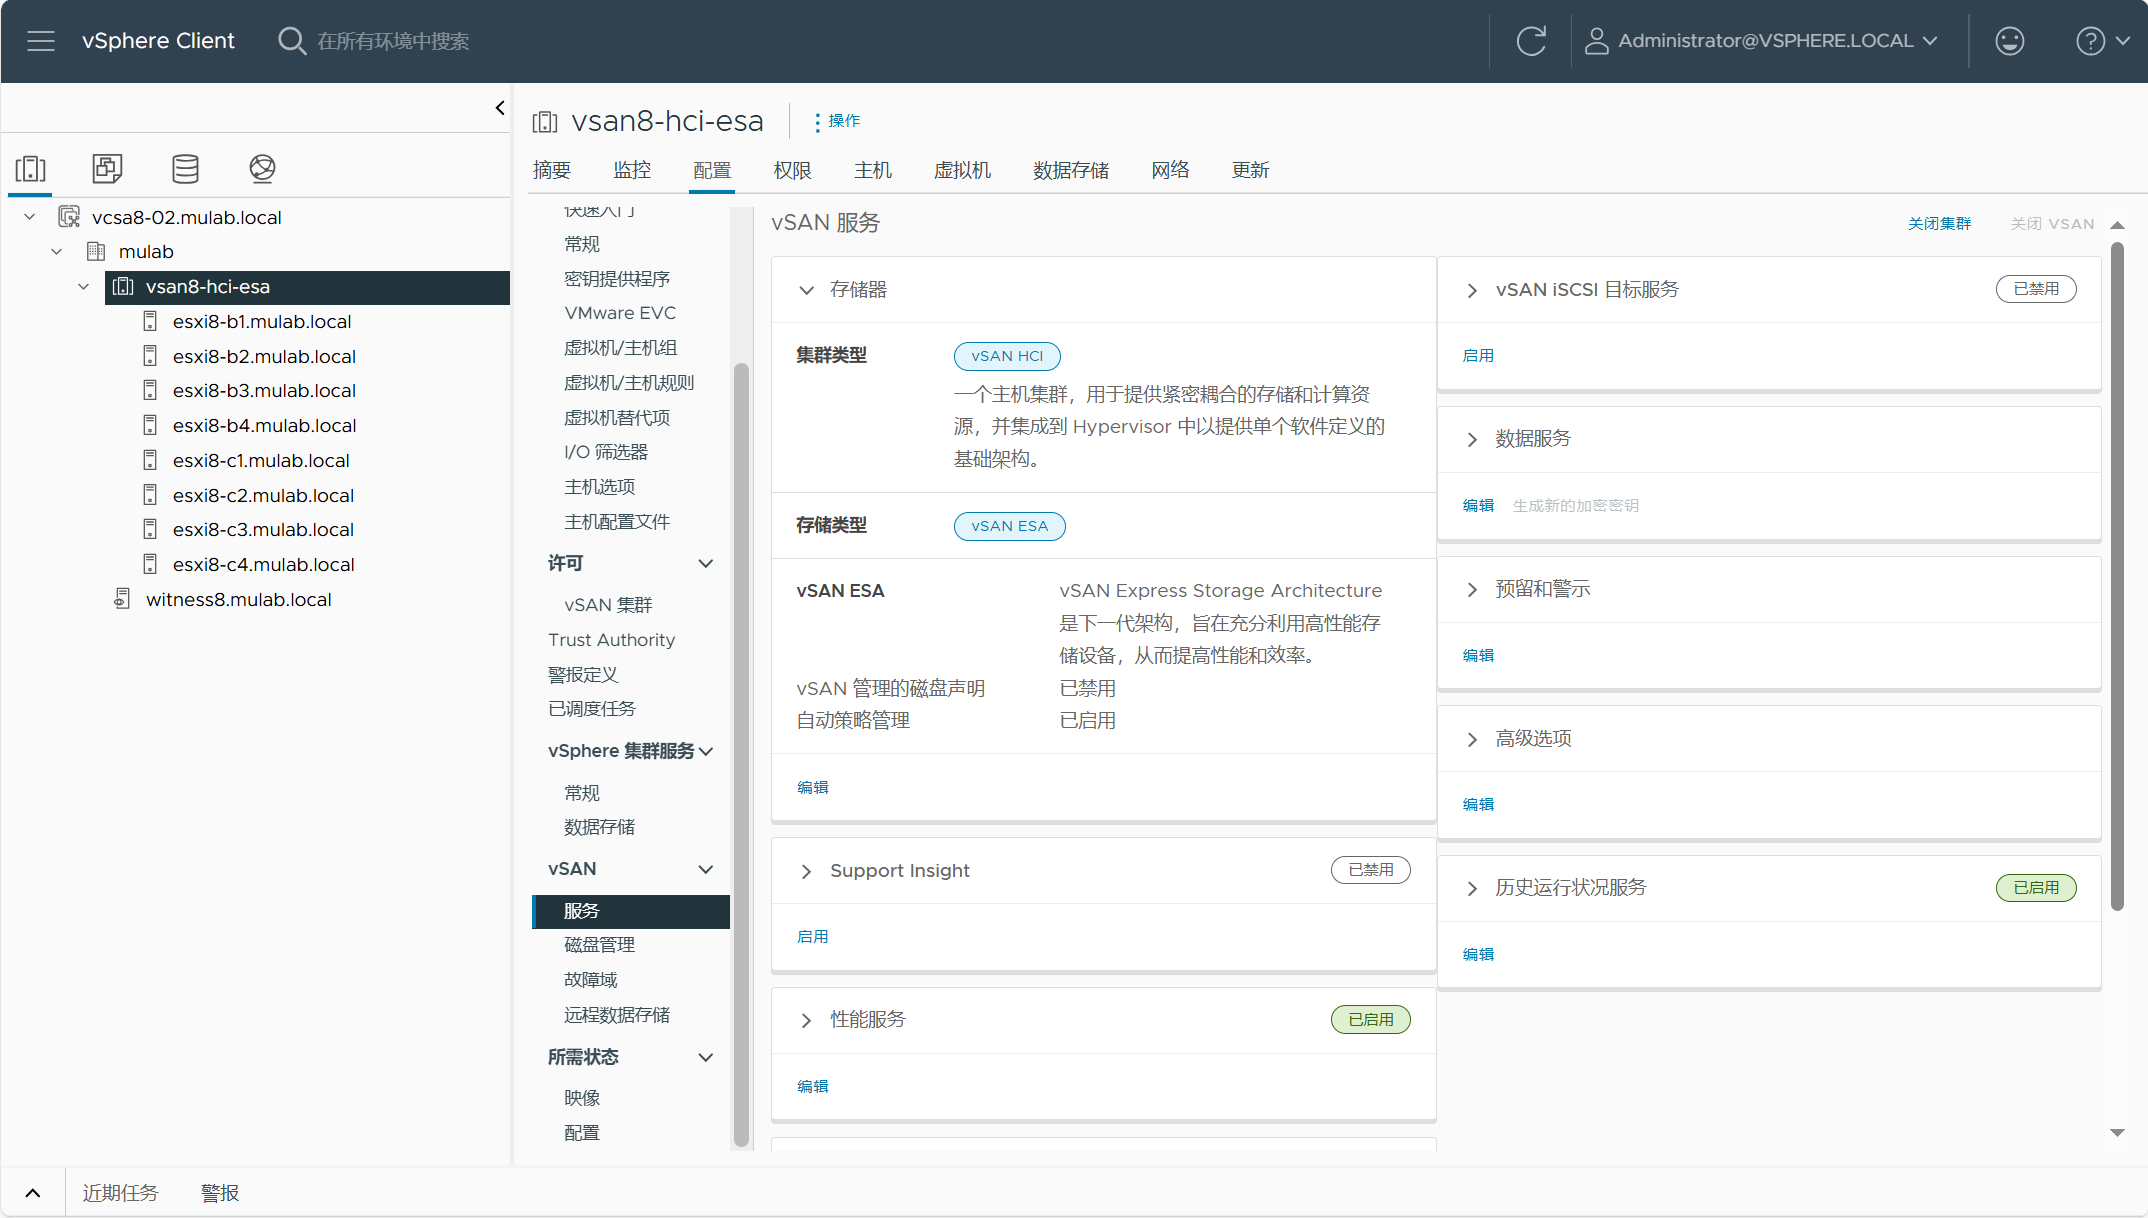Collapse the 所需状态 desired state group
This screenshot has height=1218, width=2148.
tap(706, 1057)
